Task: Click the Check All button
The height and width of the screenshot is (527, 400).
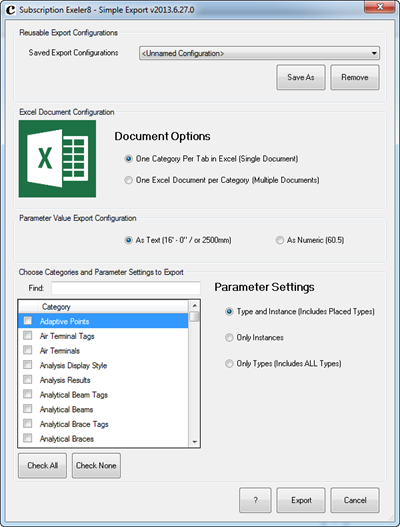Action: 42,465
